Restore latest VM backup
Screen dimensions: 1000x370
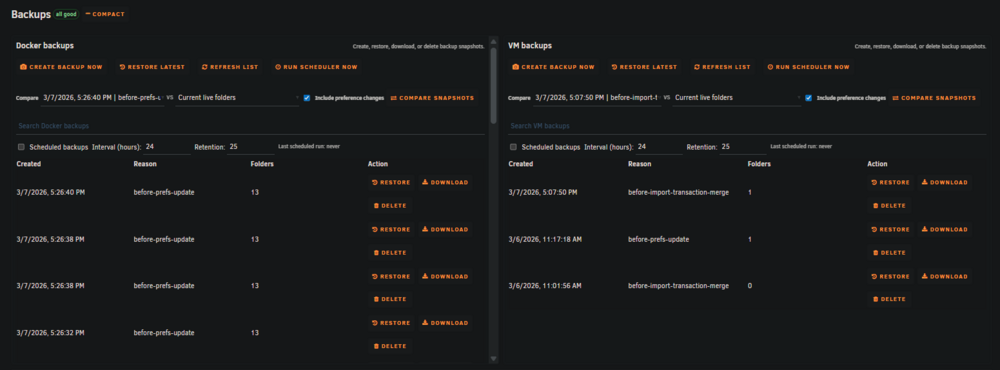click(644, 67)
